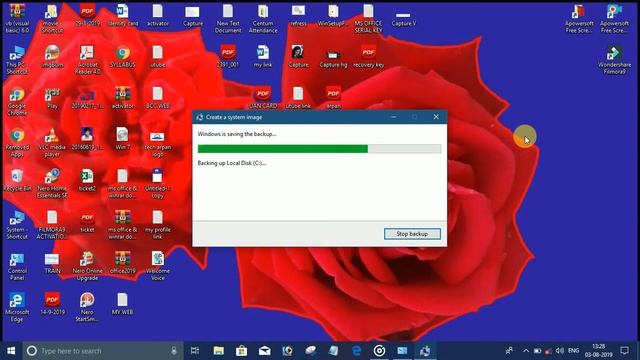Select the UAN CARD PDF icon
Viewport: 640px width, 360px height.
(x=263, y=98)
